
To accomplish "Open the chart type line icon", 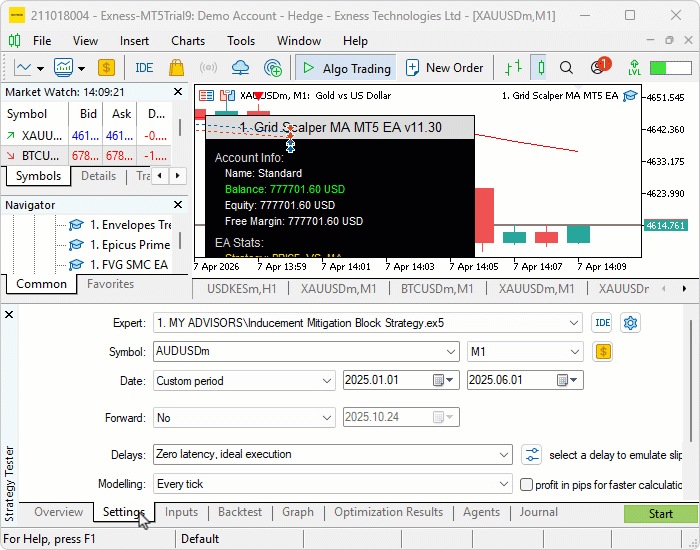I will tap(22, 68).
